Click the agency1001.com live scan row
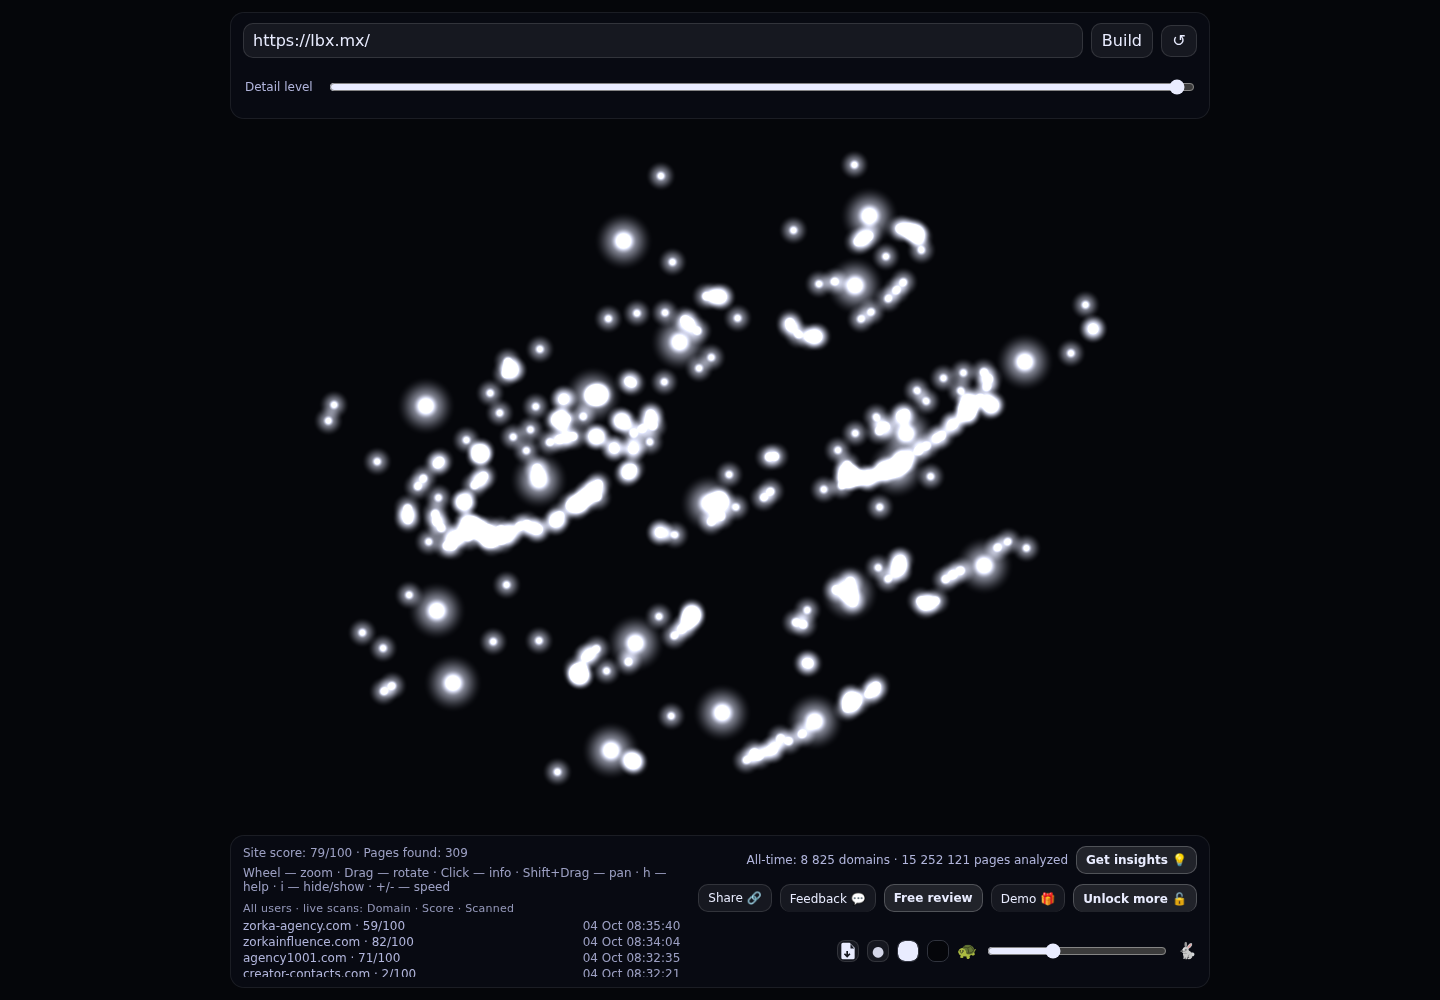The width and height of the screenshot is (1440, 1000). 461,958
